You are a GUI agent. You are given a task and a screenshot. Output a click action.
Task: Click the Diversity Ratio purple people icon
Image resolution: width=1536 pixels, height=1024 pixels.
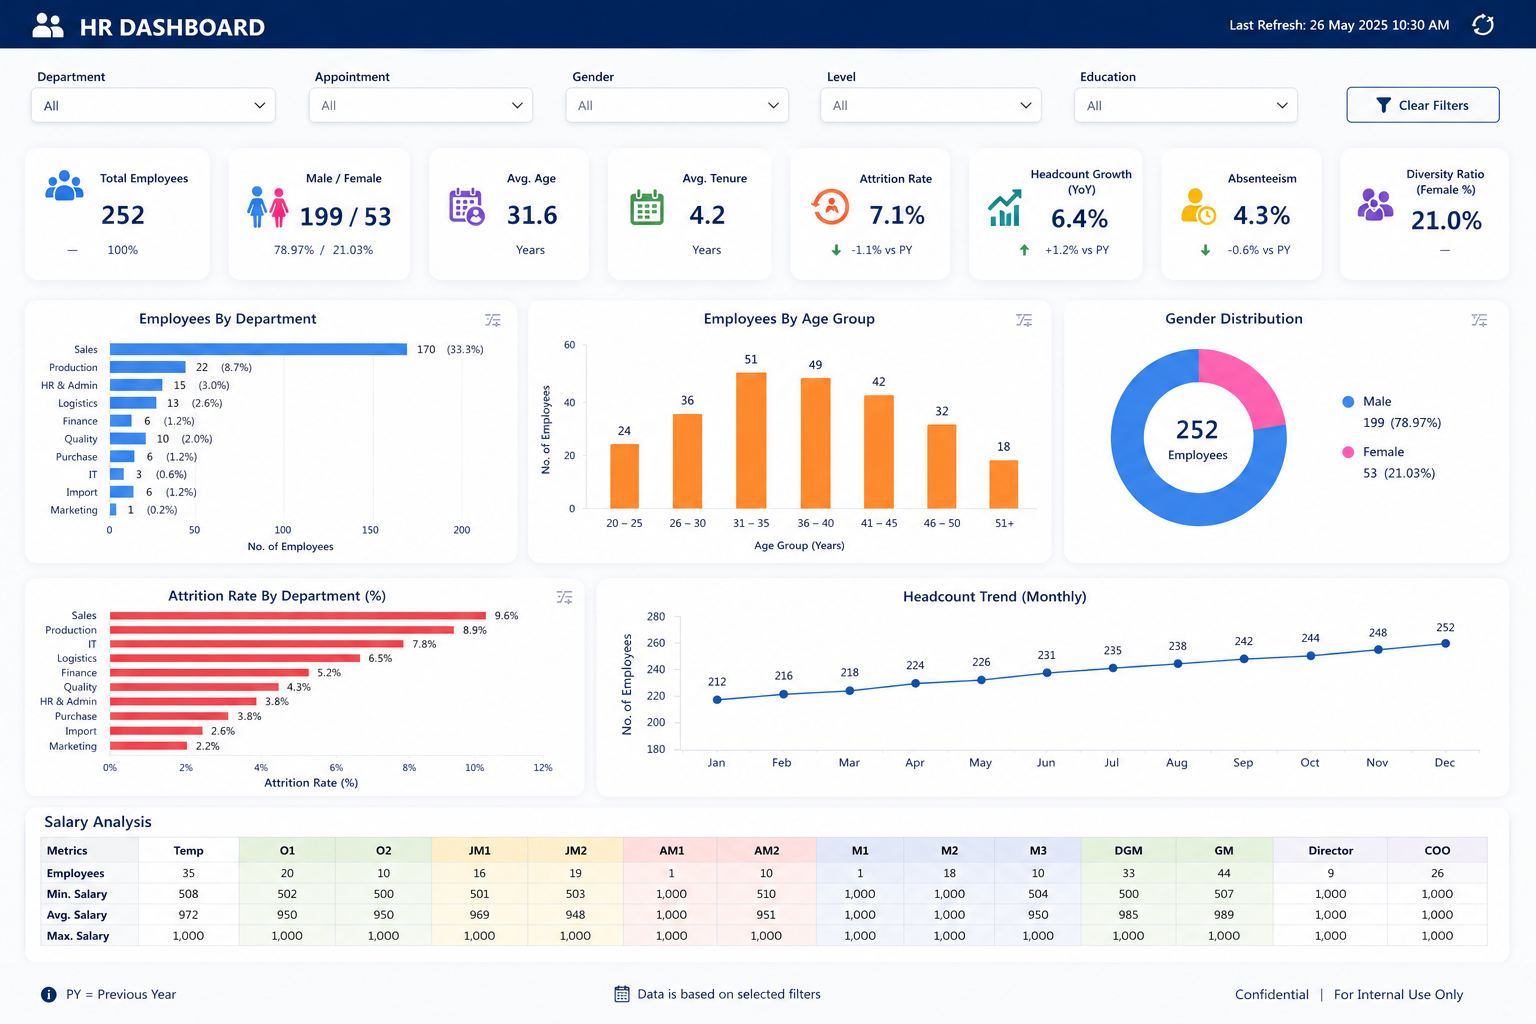(1376, 205)
